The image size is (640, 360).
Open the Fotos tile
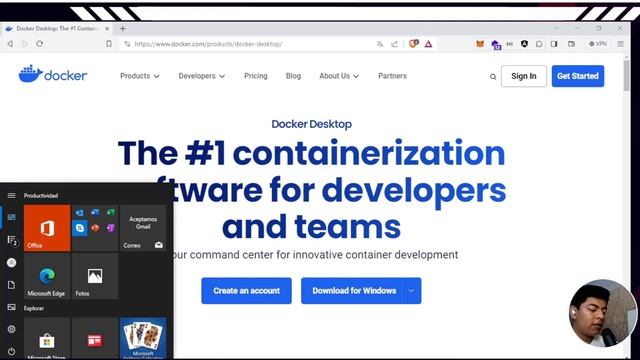[x=95, y=276]
